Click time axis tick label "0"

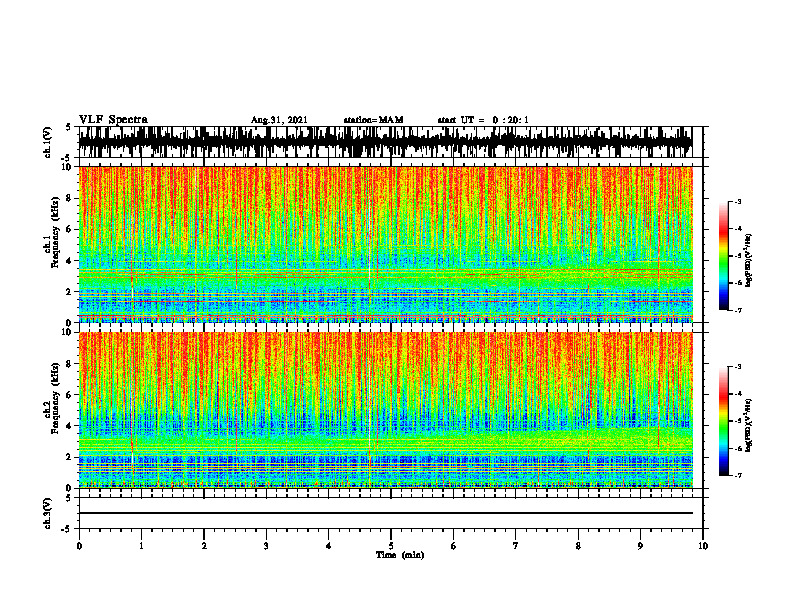(x=79, y=546)
